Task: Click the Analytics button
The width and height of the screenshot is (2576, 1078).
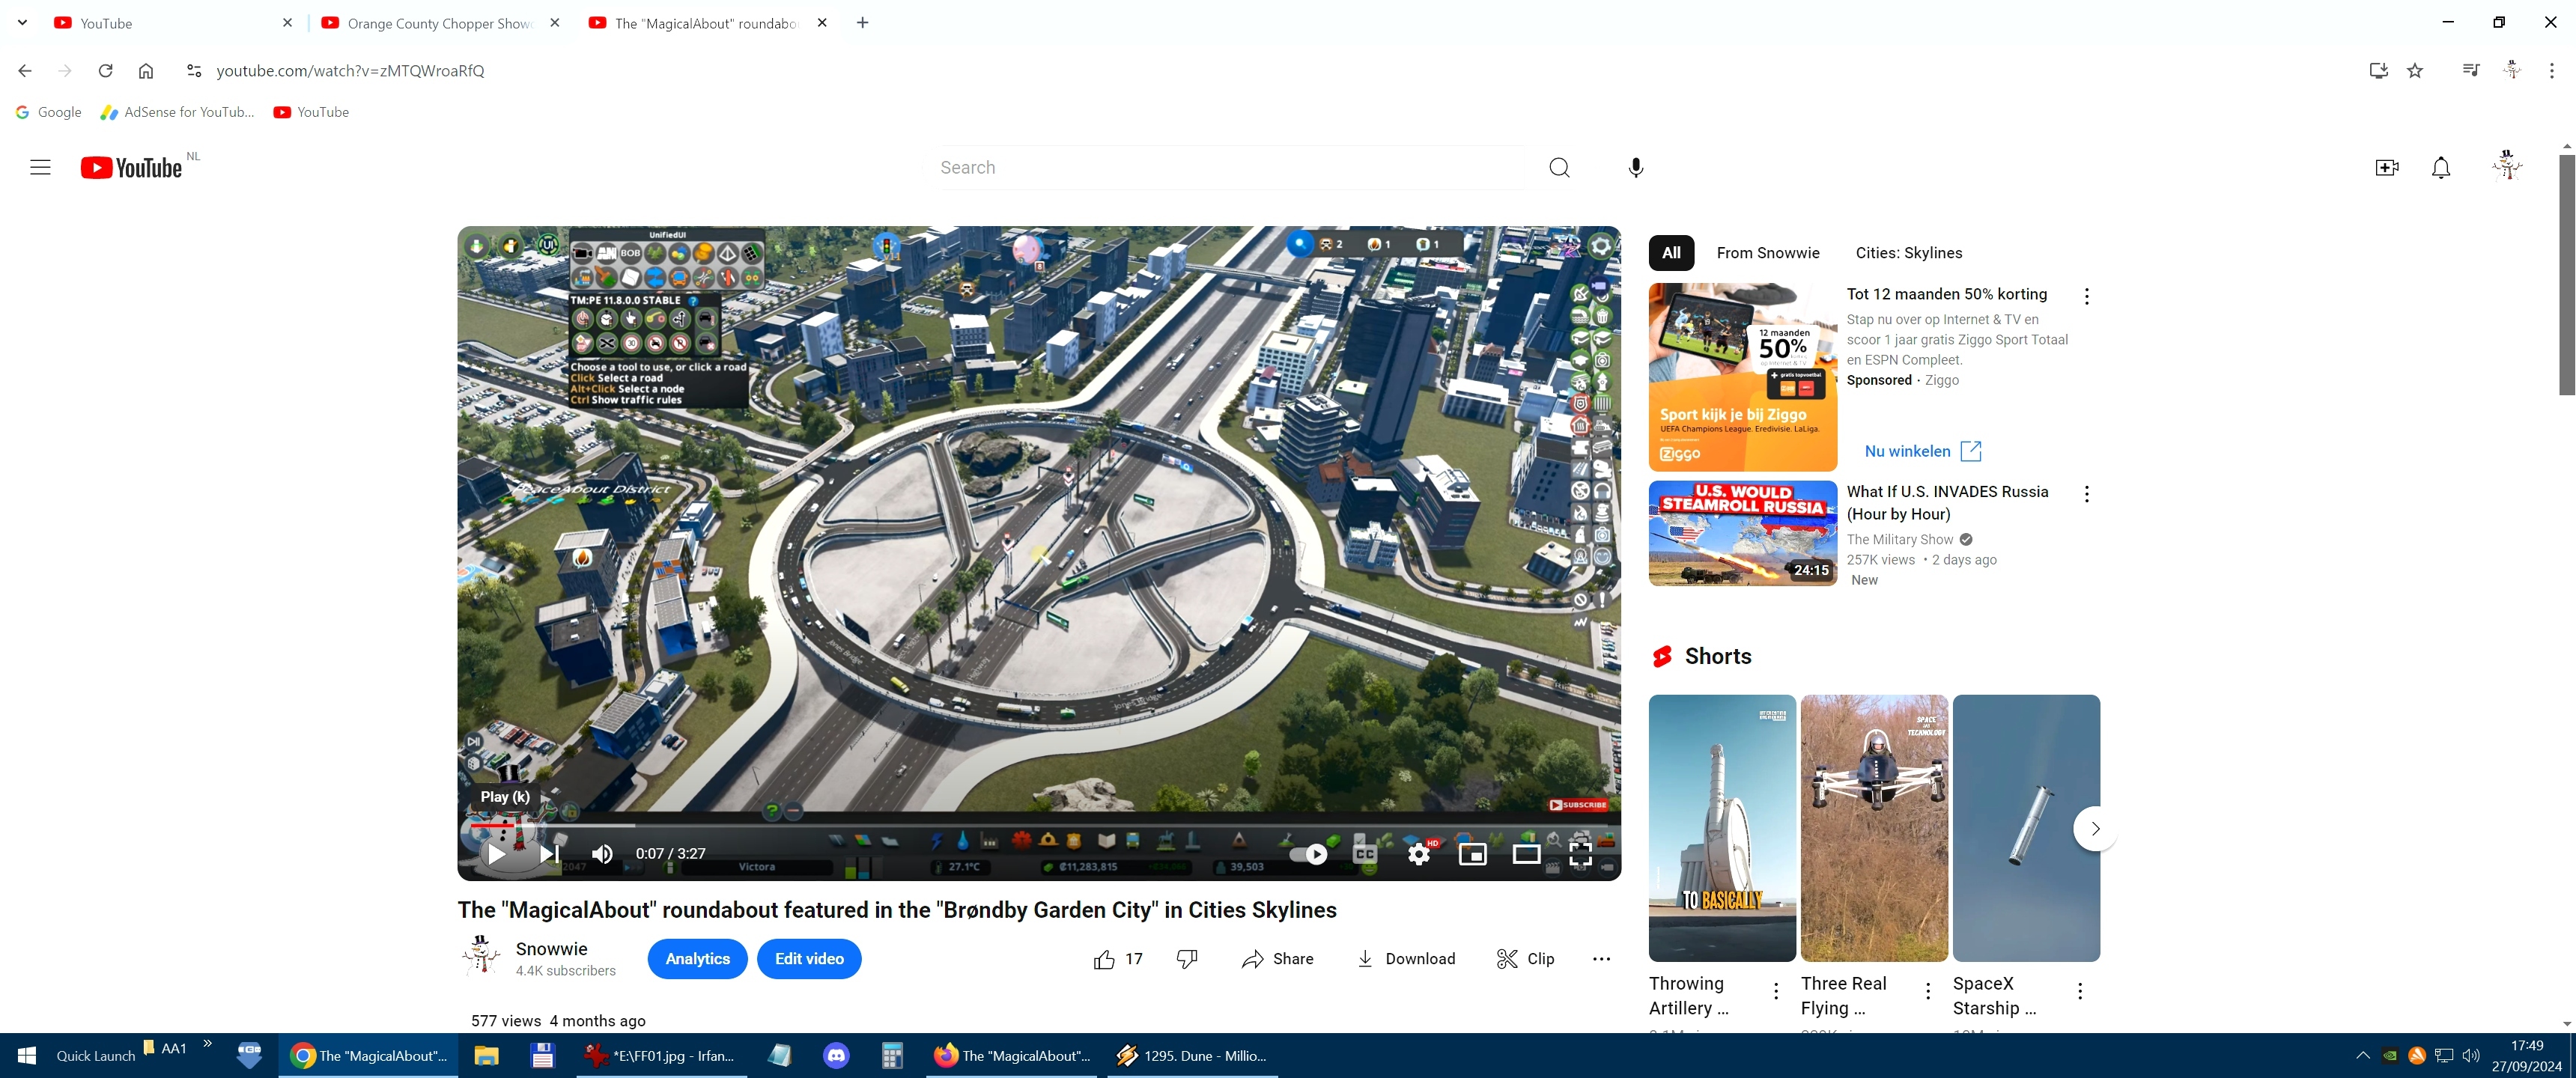Action: pos(697,959)
